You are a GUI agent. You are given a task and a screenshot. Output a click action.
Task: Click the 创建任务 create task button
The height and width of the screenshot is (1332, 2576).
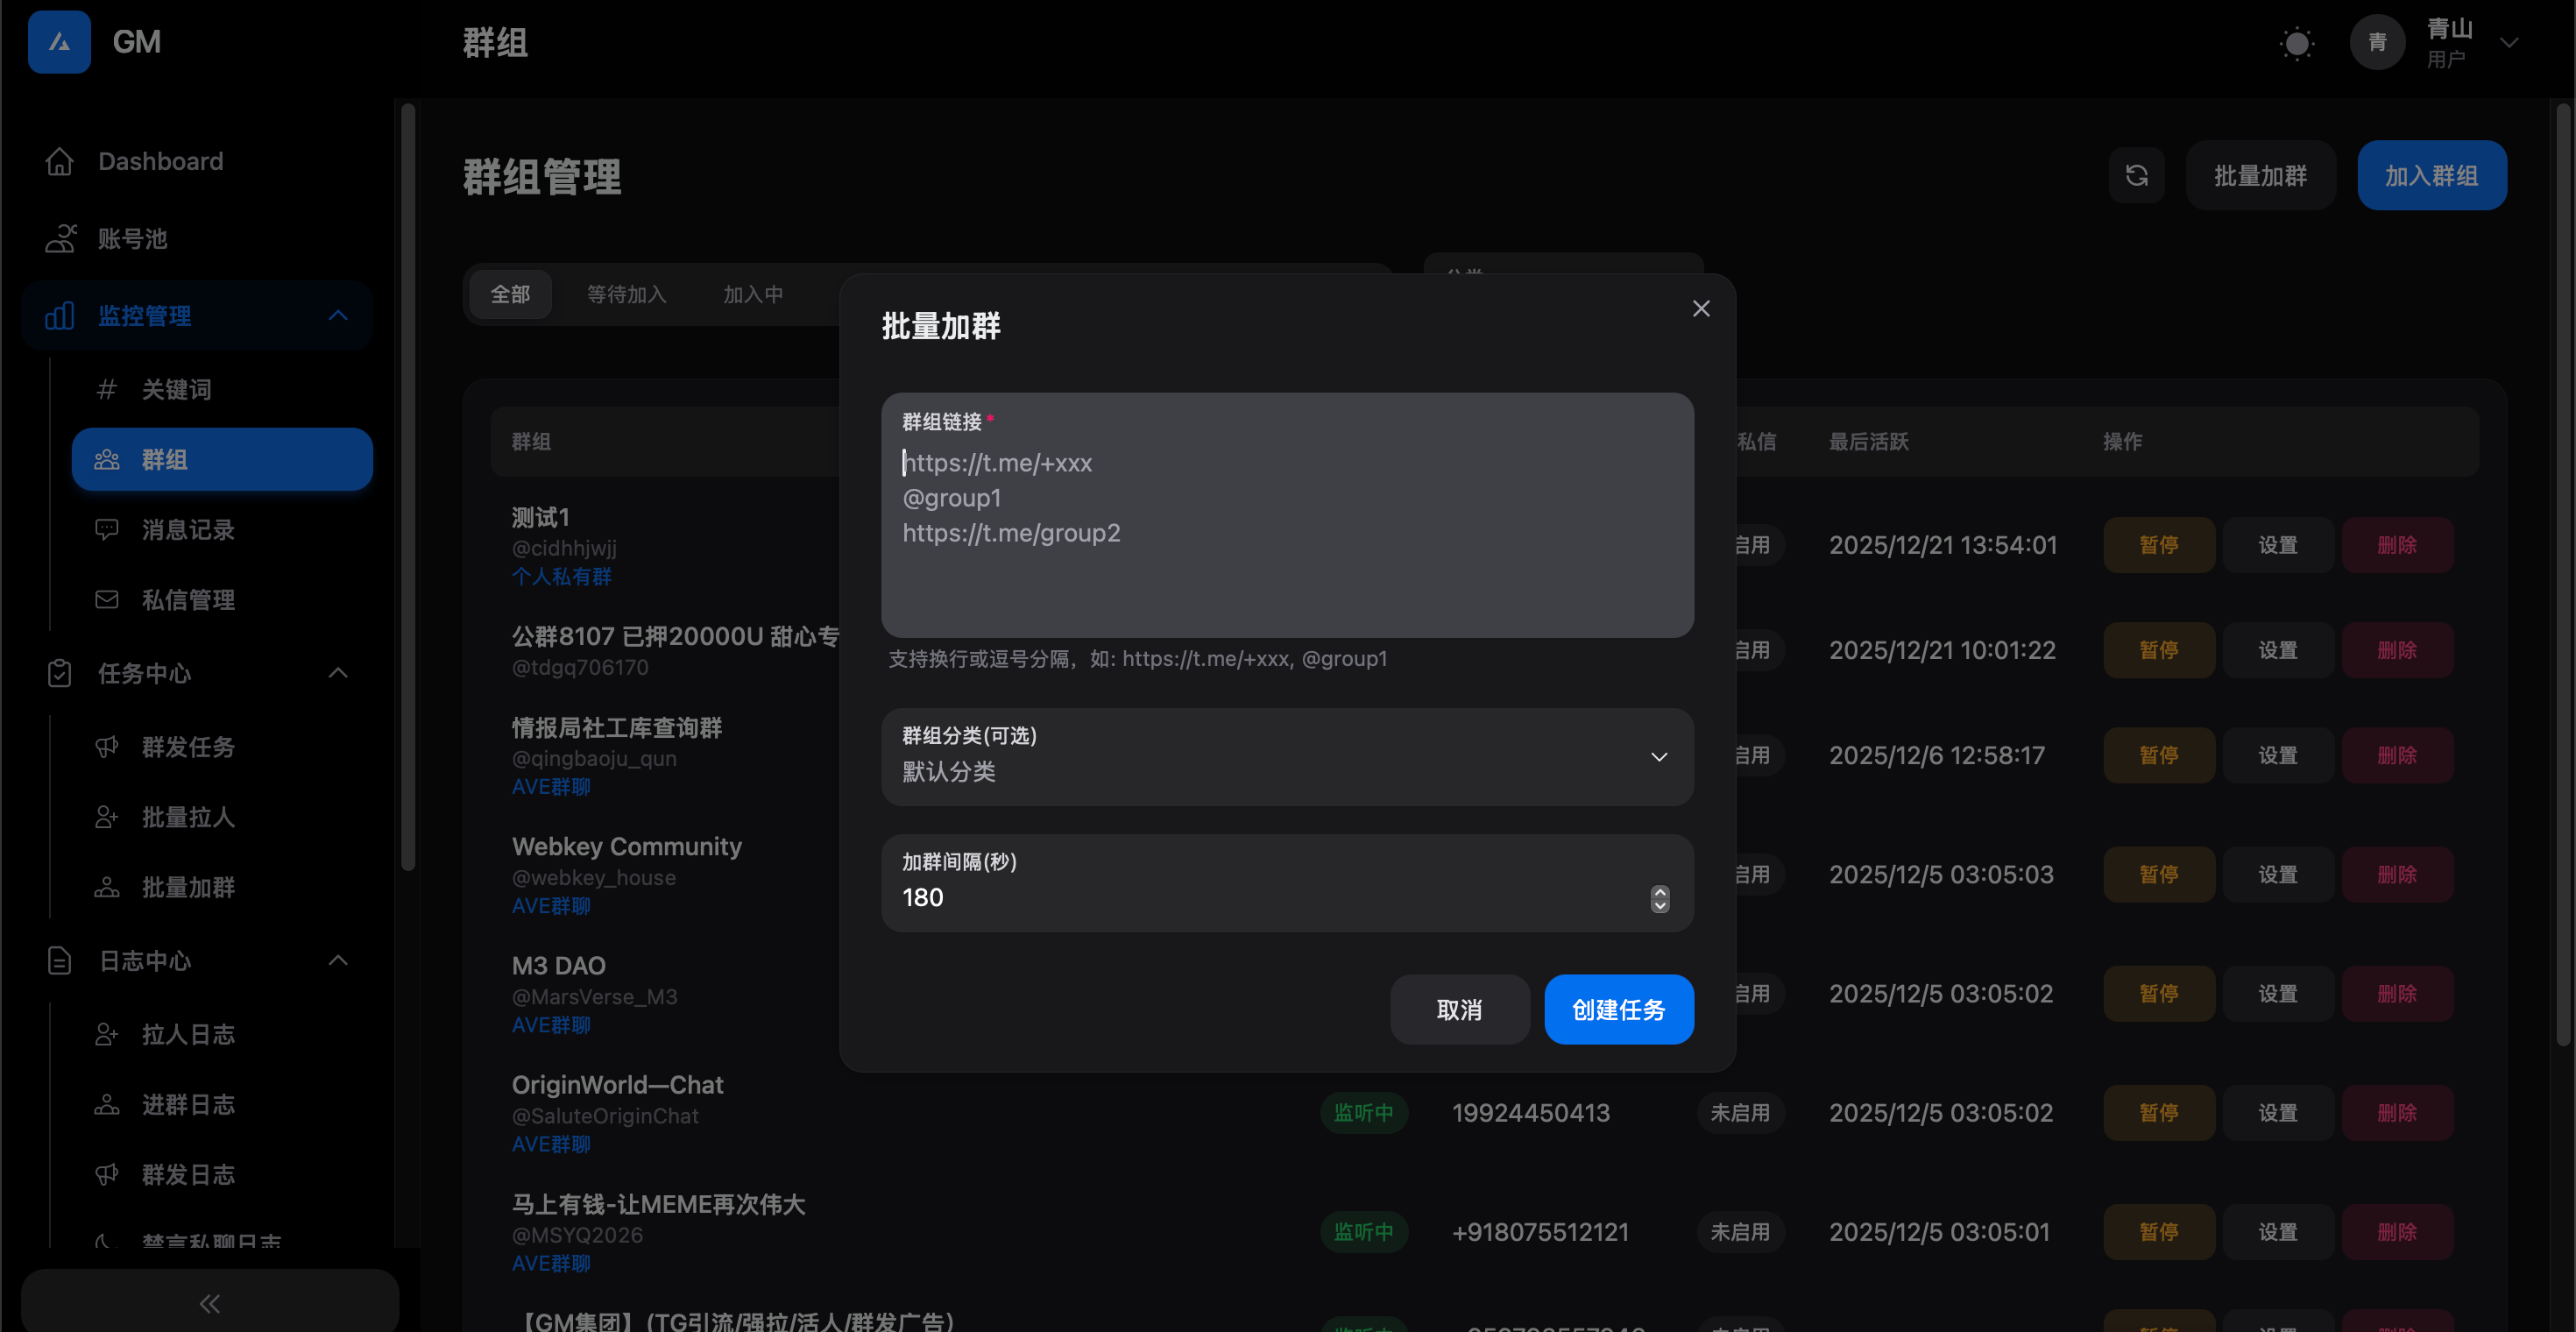(1618, 1009)
